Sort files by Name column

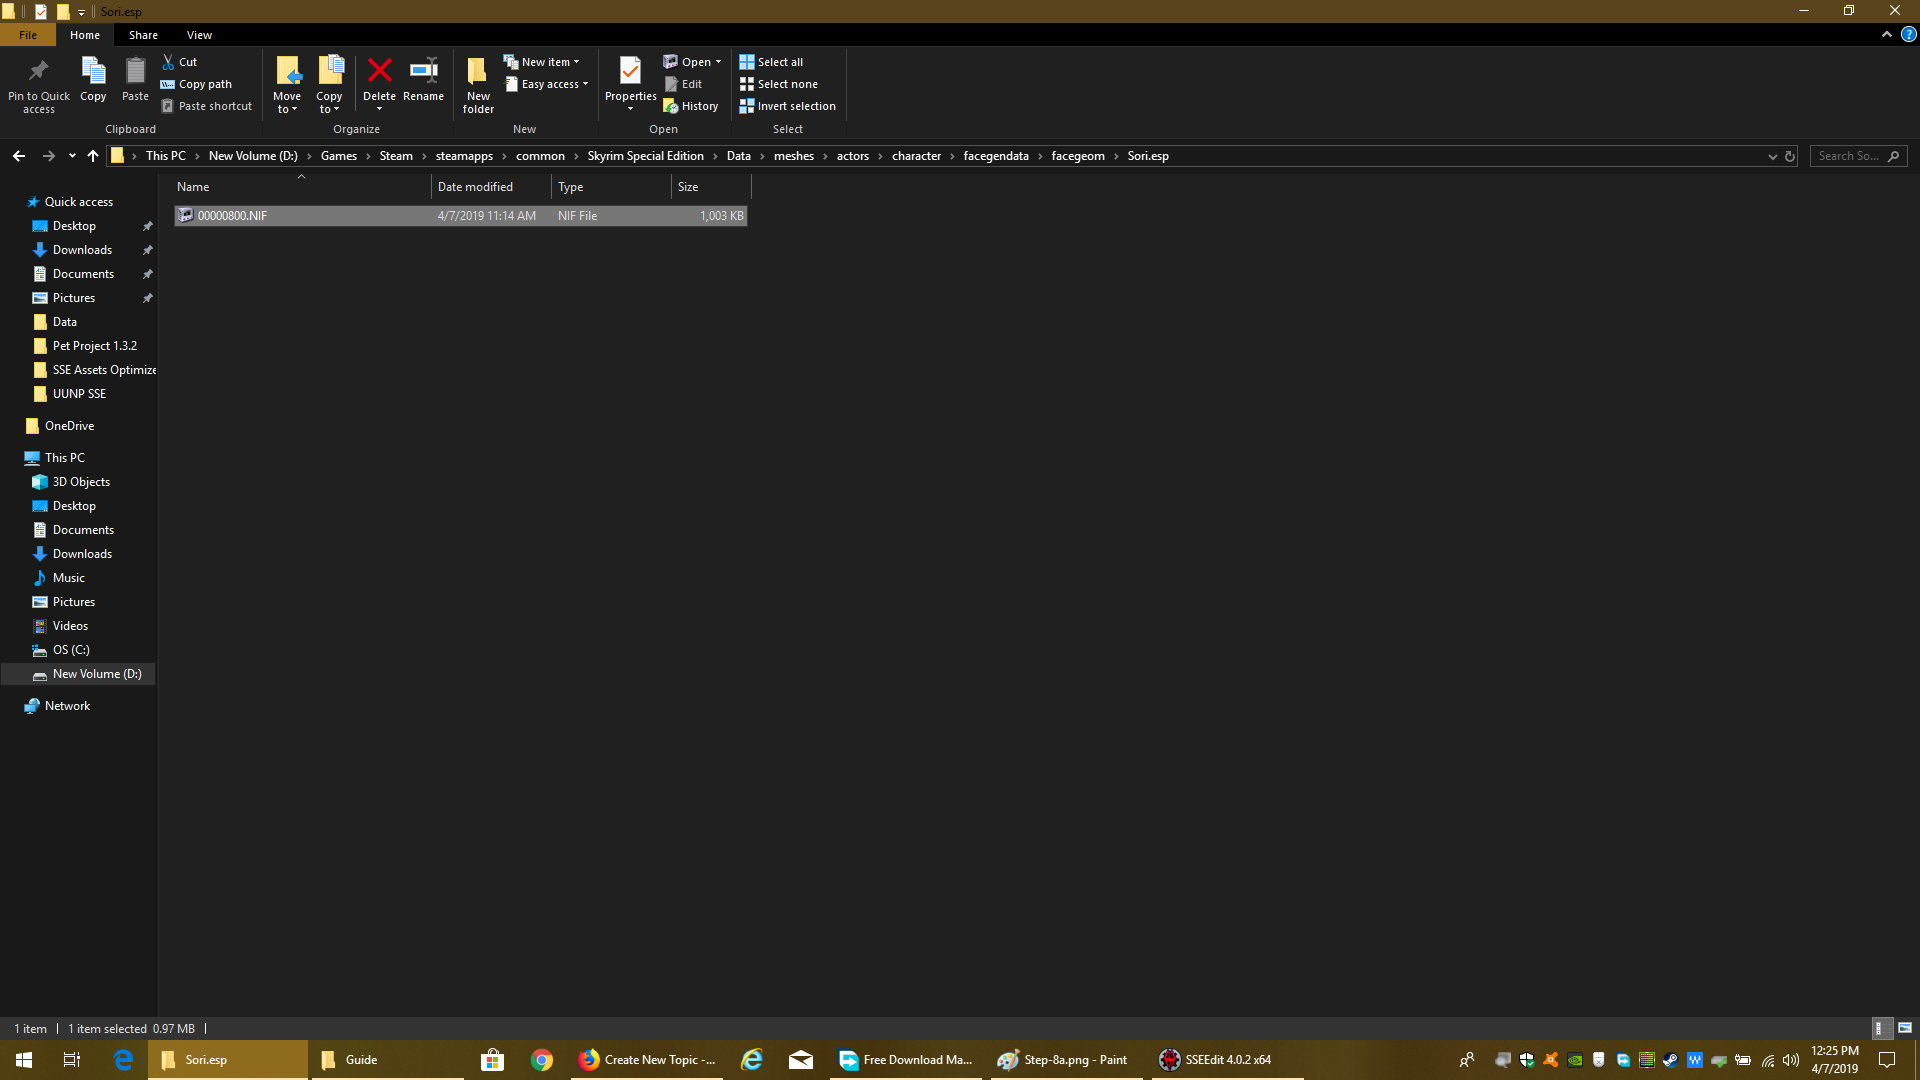[302, 187]
